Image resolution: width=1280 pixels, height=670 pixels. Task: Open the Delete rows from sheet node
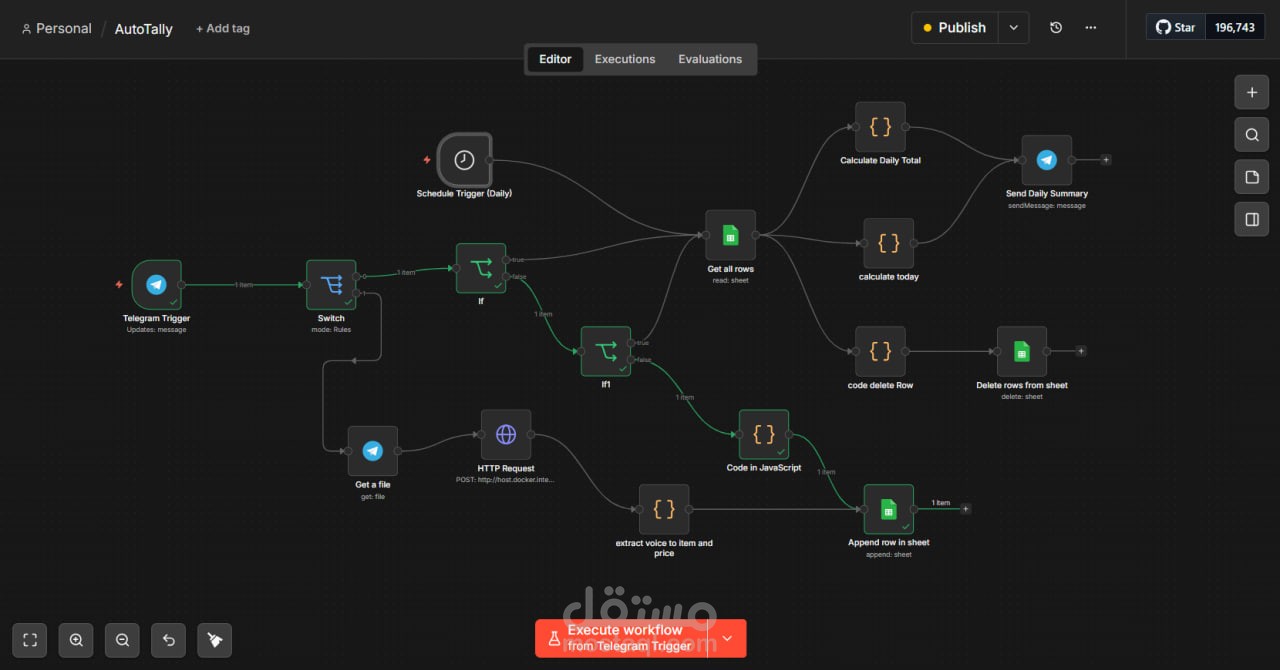click(1022, 351)
